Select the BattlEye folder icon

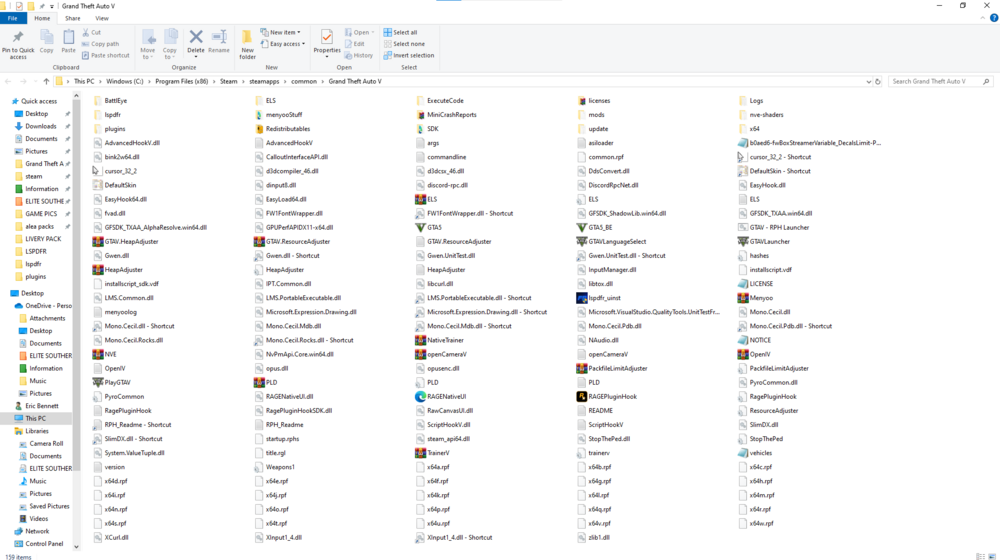[x=98, y=101]
